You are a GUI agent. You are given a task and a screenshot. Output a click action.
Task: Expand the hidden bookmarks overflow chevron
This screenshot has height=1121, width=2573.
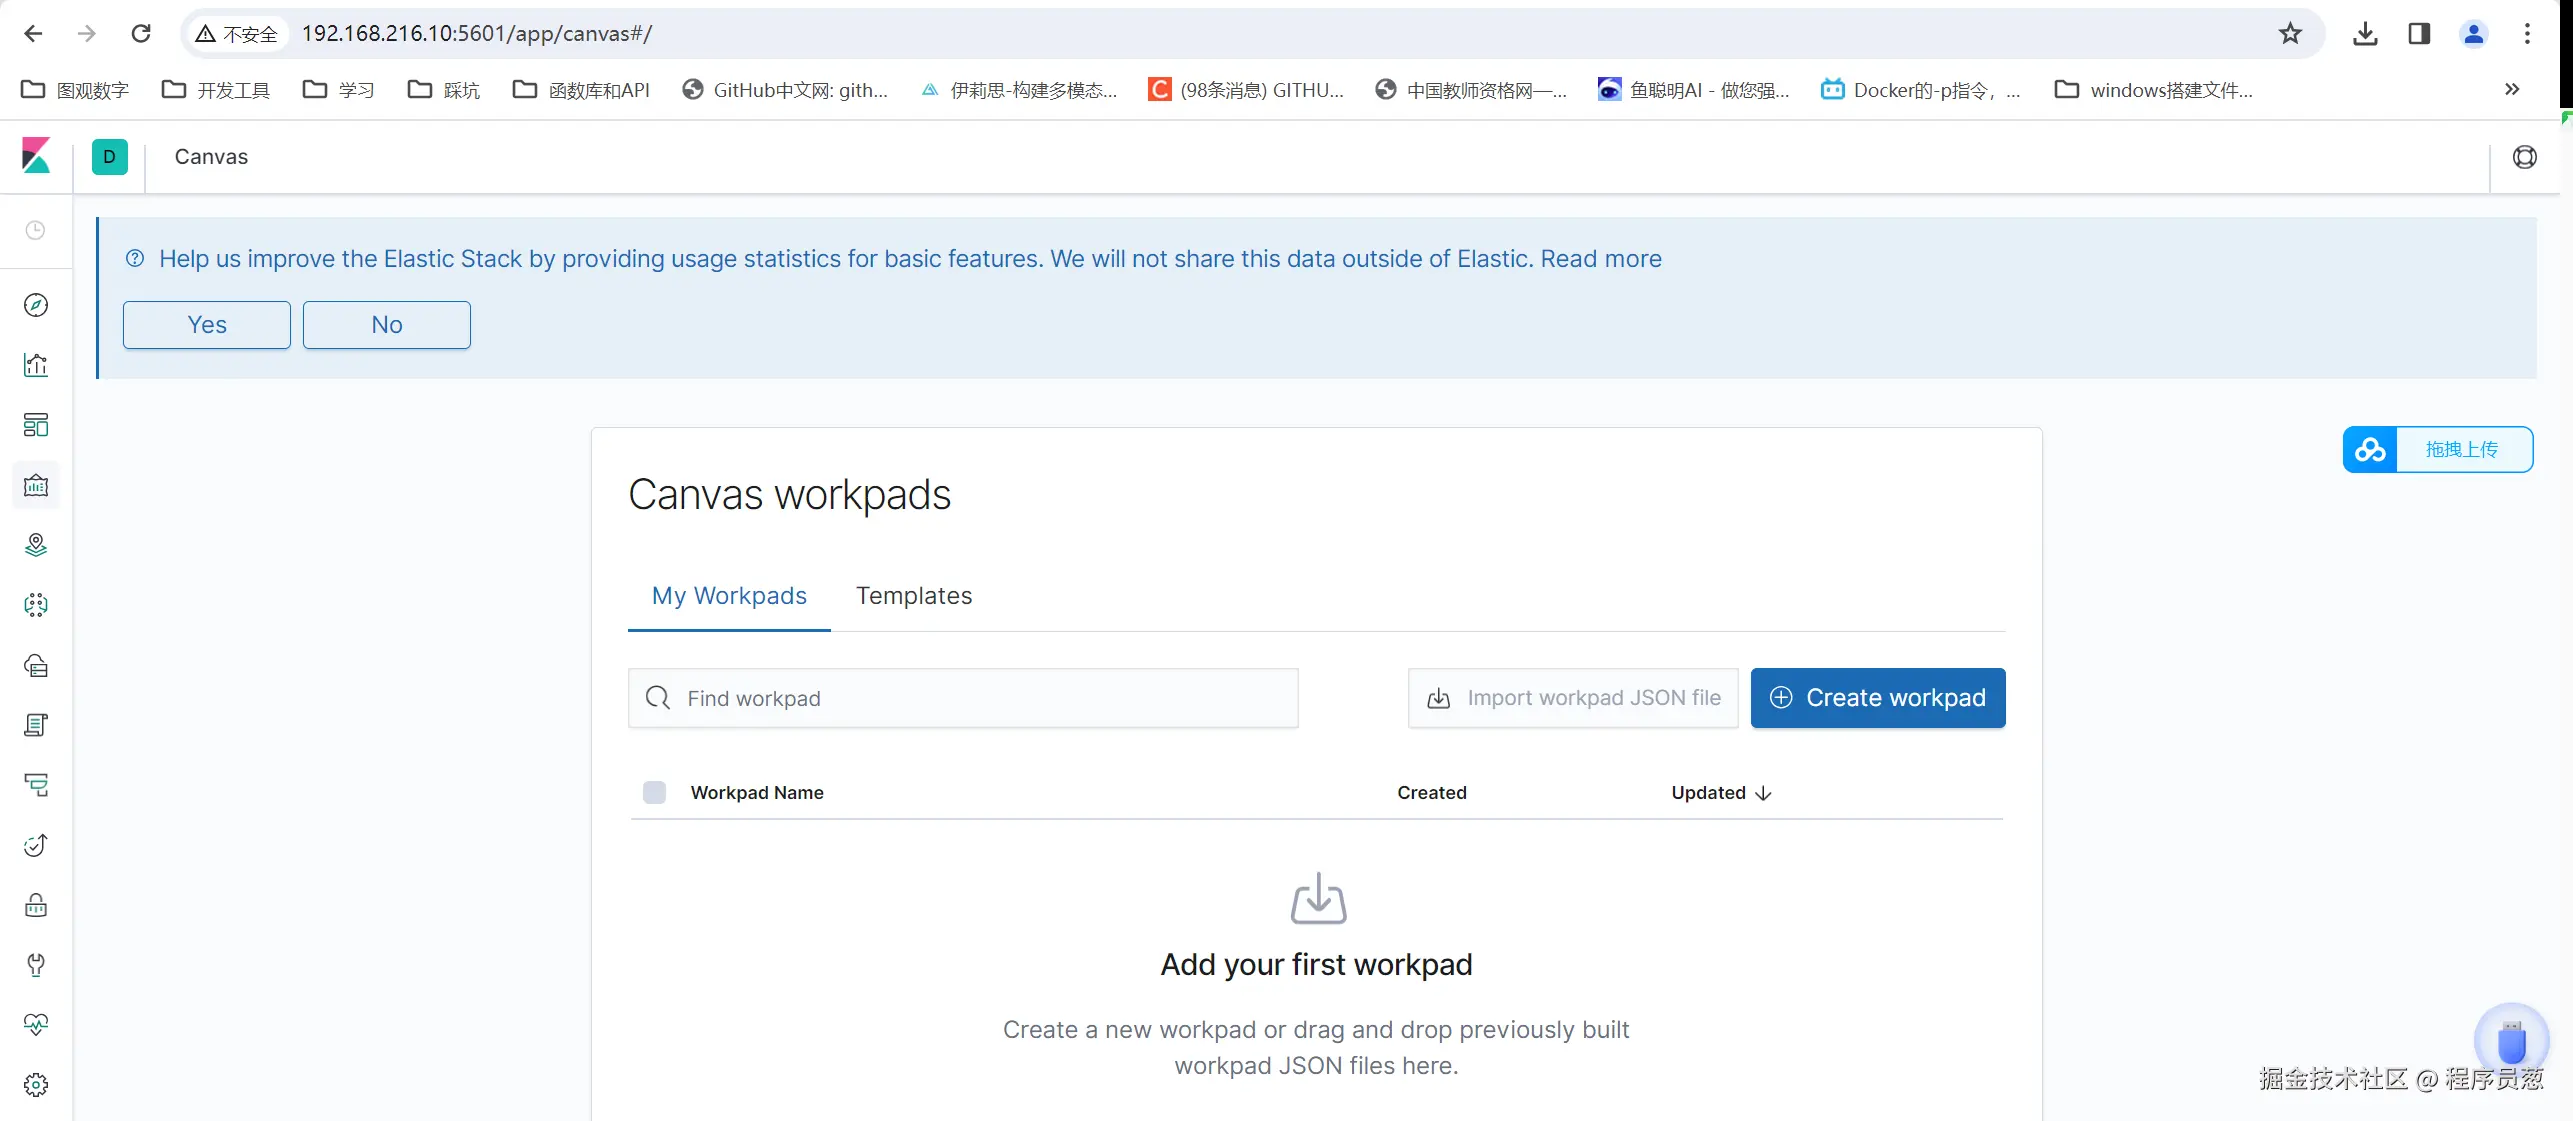[2512, 90]
